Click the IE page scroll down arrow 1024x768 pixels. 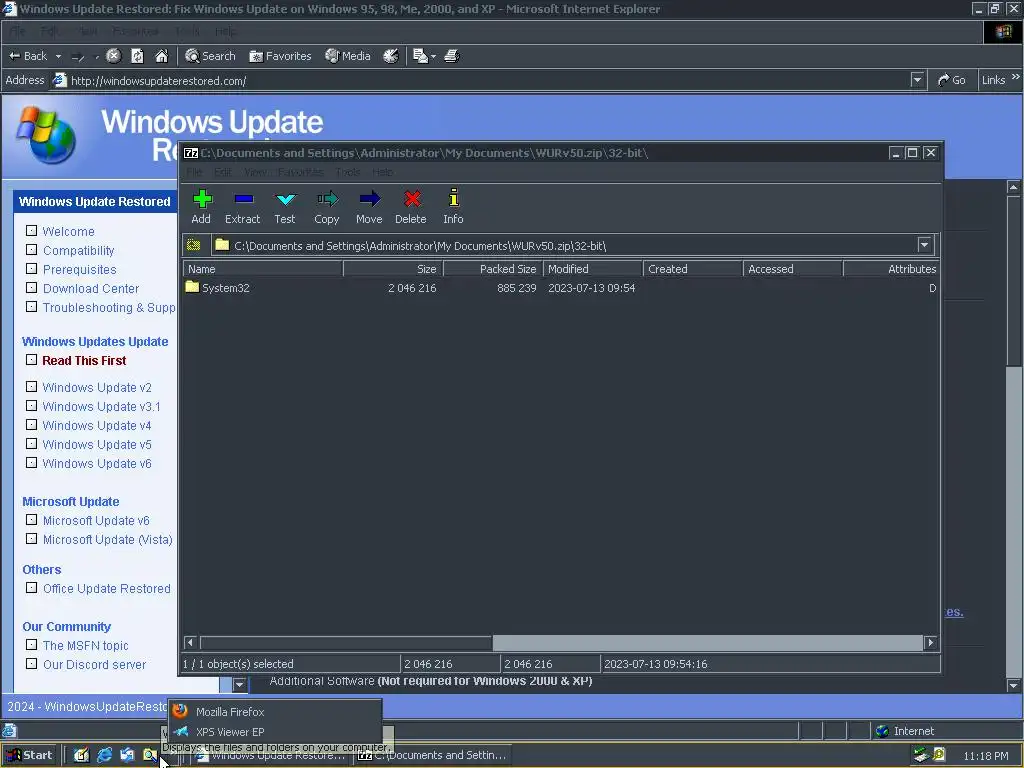(x=1013, y=686)
